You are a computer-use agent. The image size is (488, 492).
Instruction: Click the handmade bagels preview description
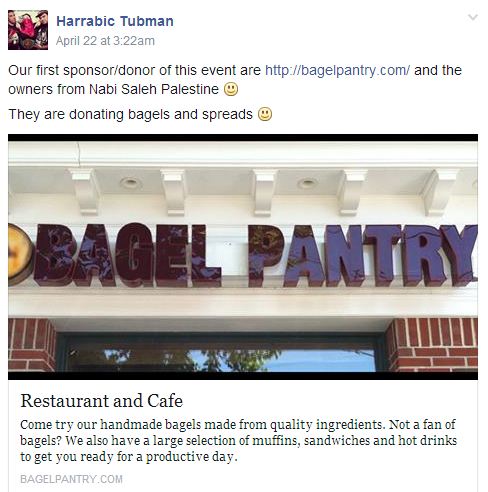tap(239, 440)
